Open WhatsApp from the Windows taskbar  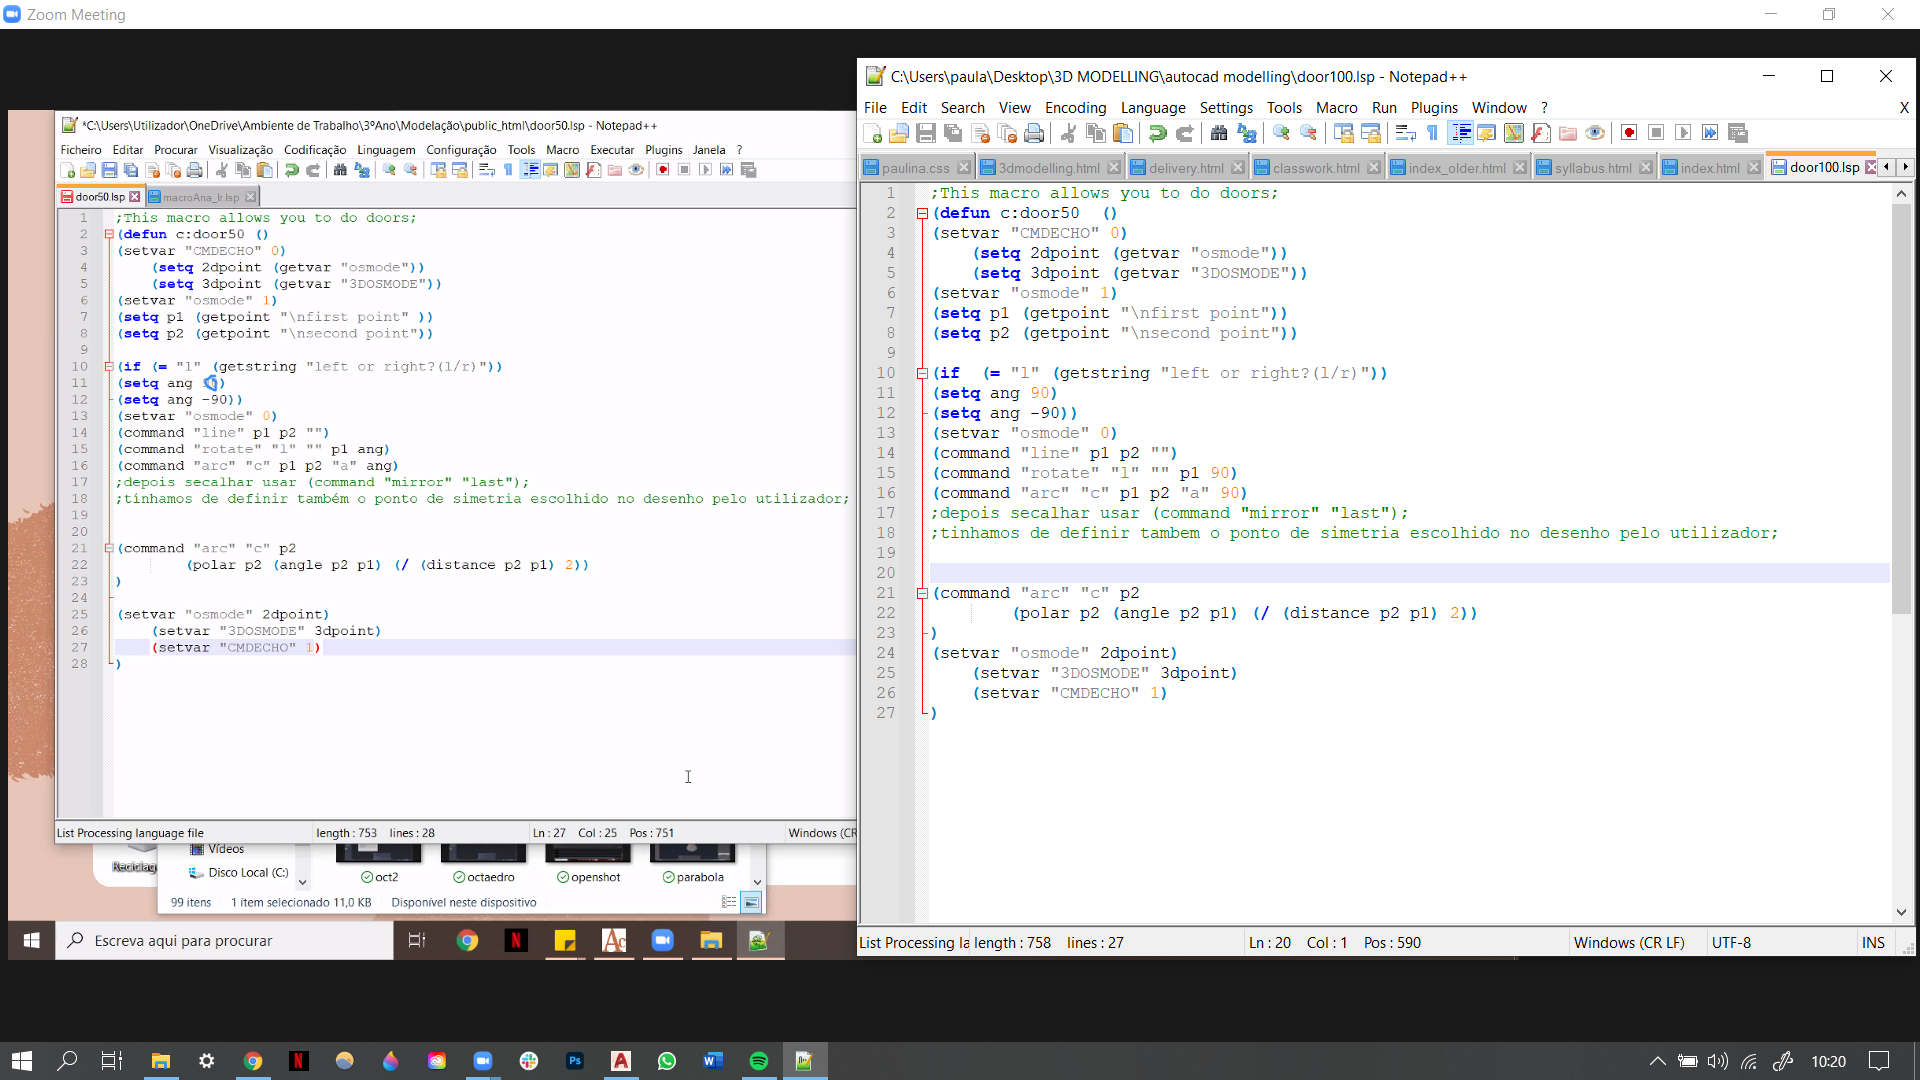(667, 1061)
